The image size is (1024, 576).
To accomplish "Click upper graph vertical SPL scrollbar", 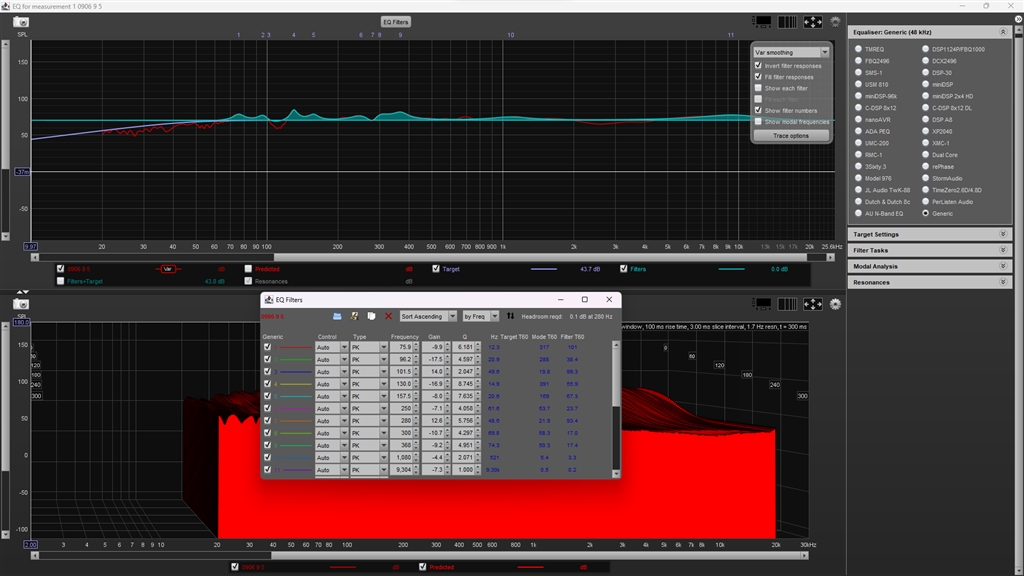I will [x=5, y=140].
